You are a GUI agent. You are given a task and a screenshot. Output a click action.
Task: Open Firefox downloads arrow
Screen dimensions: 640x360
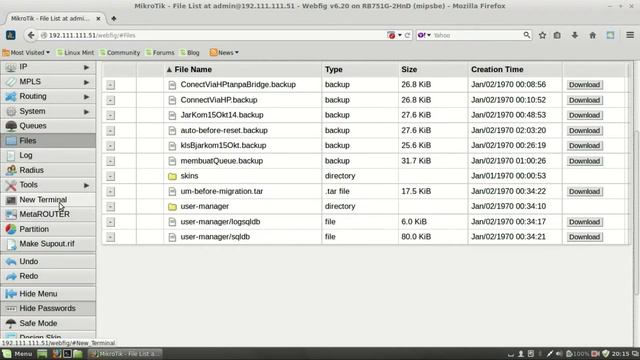575,36
